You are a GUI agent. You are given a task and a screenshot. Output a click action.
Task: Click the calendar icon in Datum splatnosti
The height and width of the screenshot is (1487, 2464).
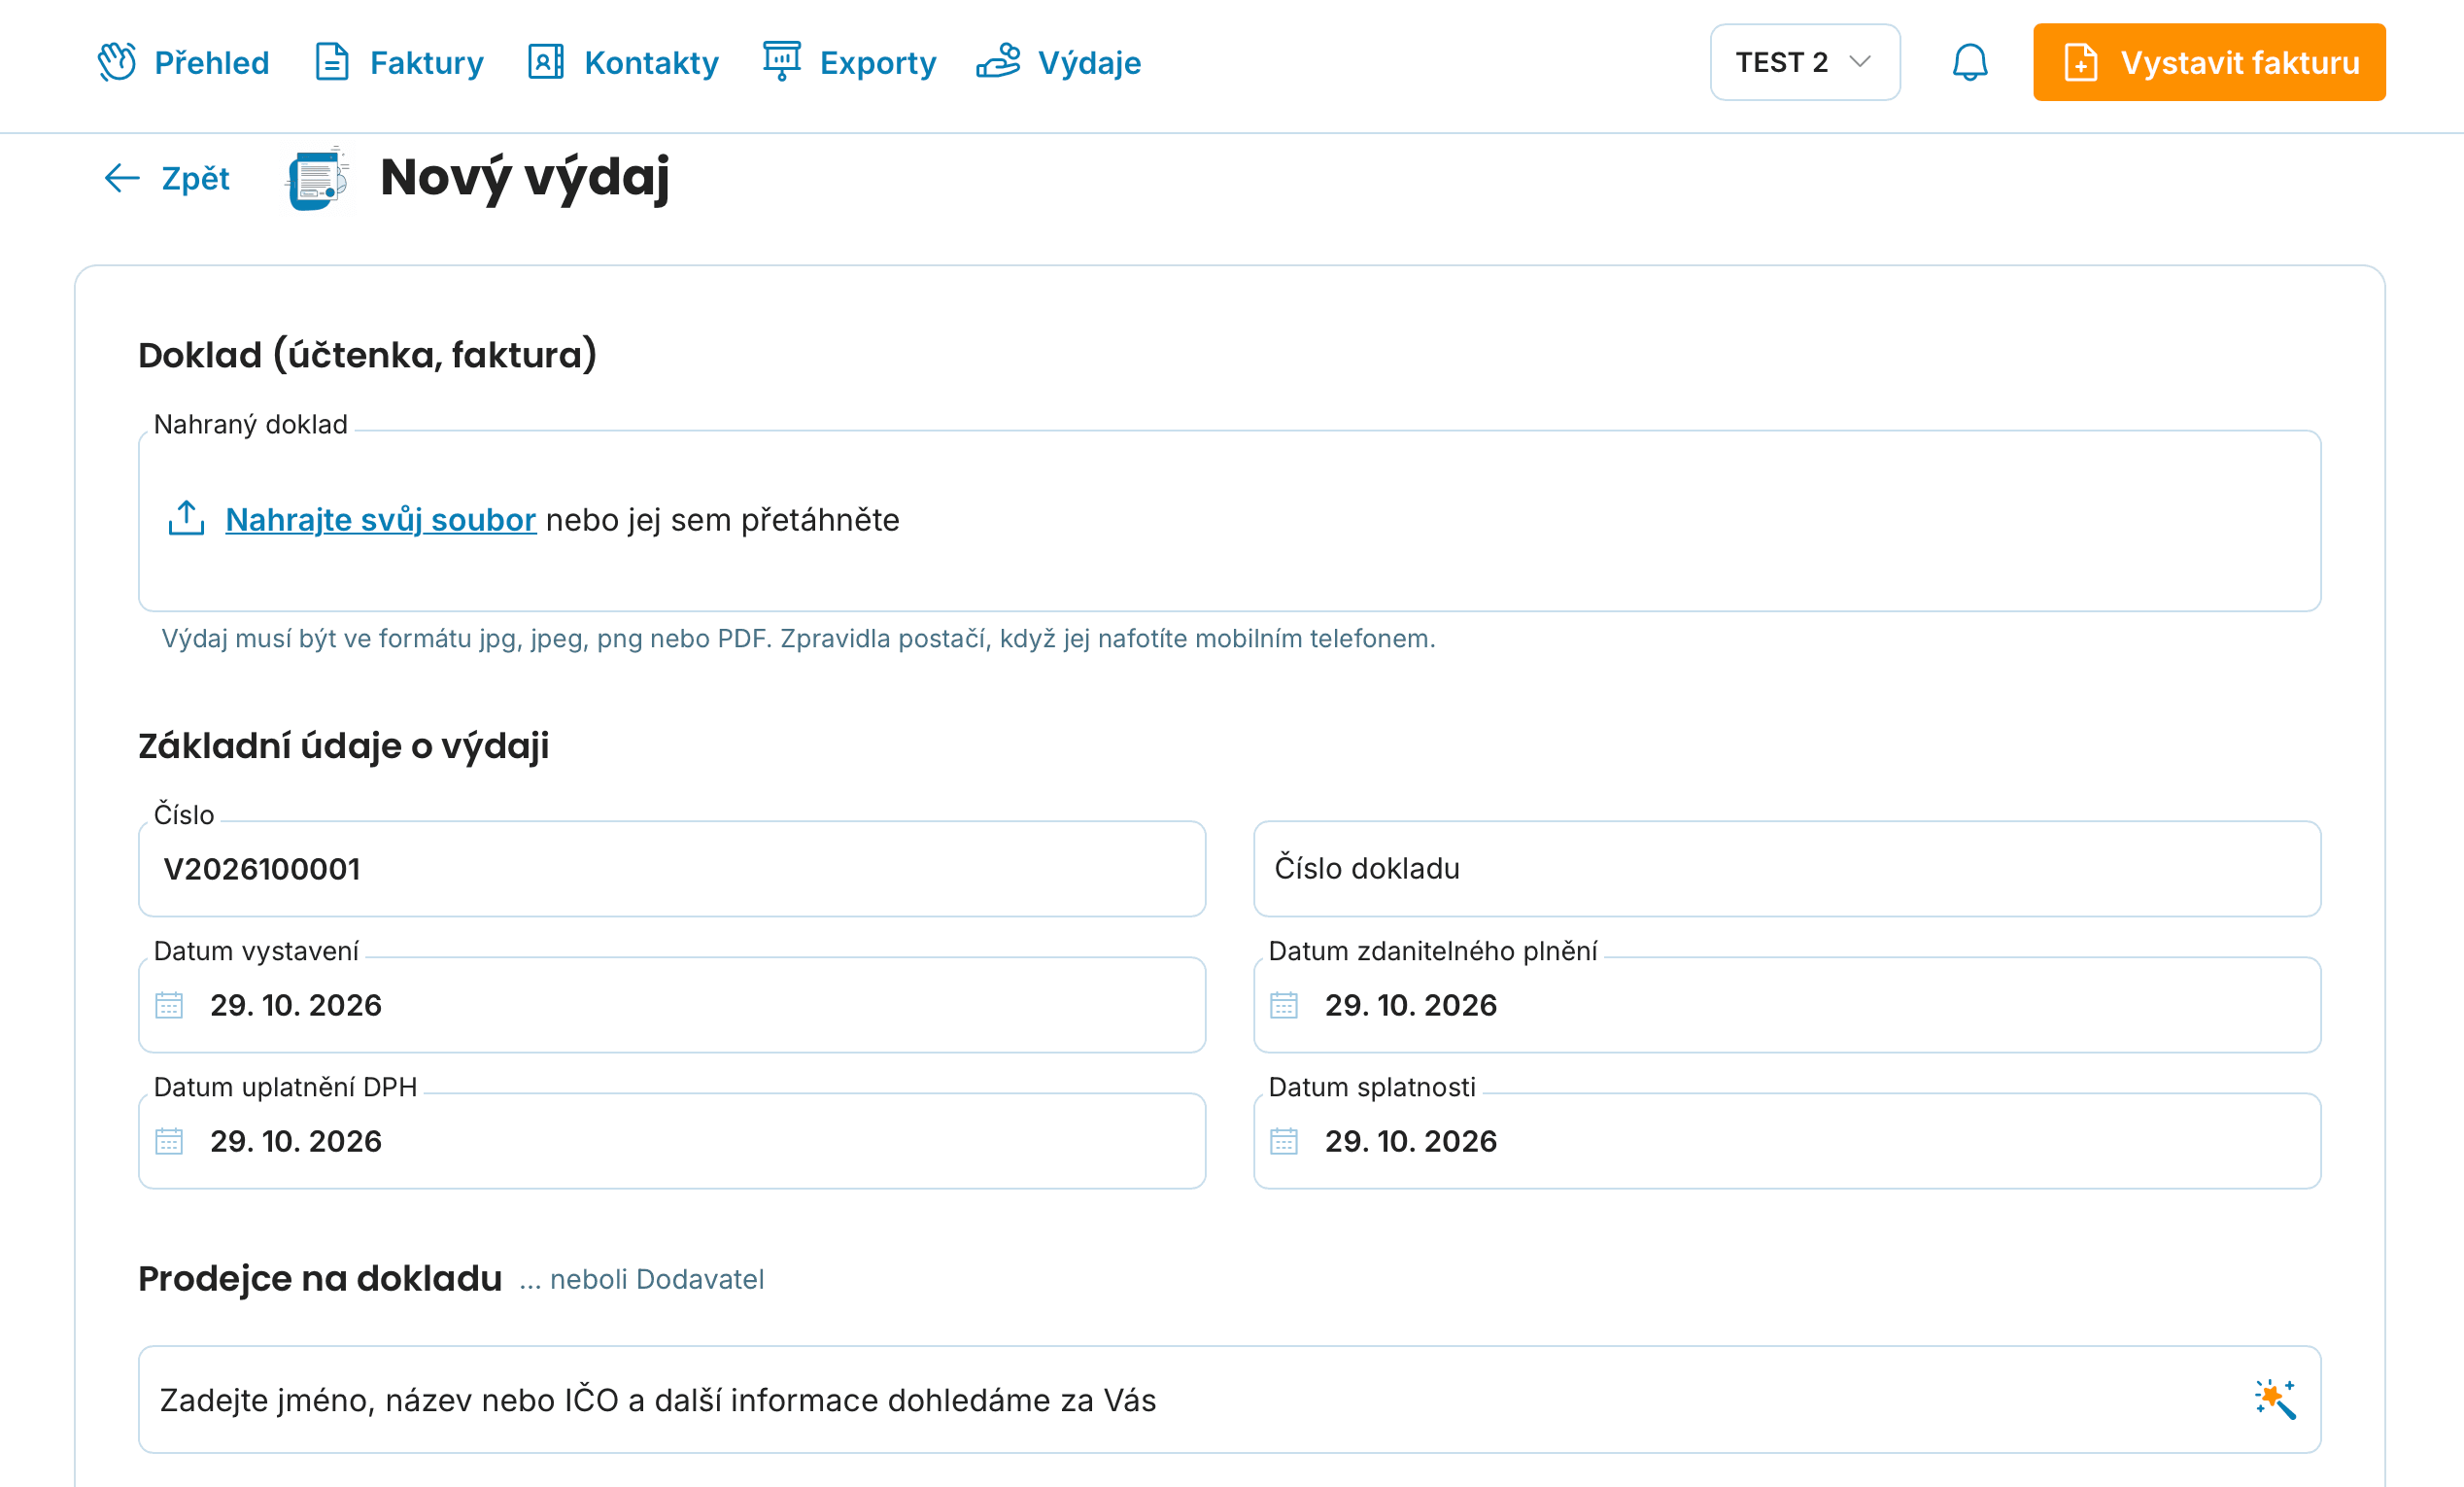(x=1284, y=1141)
